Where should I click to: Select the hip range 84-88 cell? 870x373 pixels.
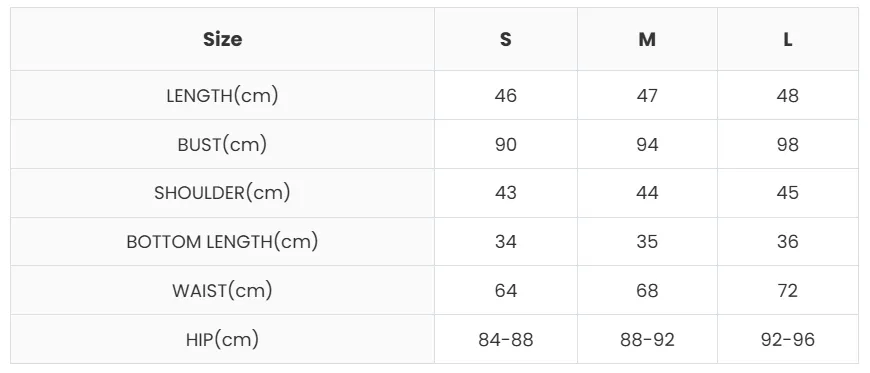[x=505, y=339]
